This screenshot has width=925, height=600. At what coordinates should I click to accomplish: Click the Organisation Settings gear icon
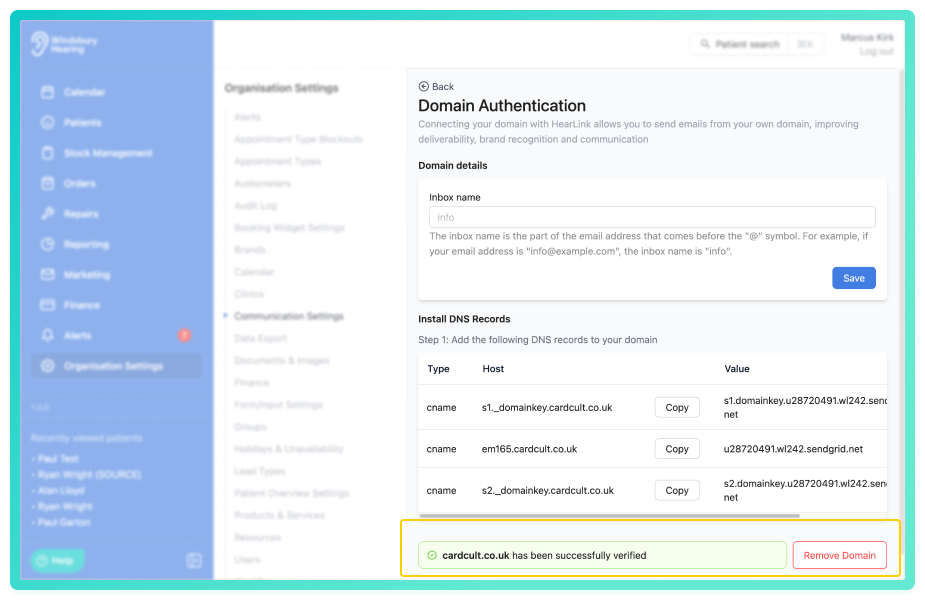pyautogui.click(x=48, y=366)
